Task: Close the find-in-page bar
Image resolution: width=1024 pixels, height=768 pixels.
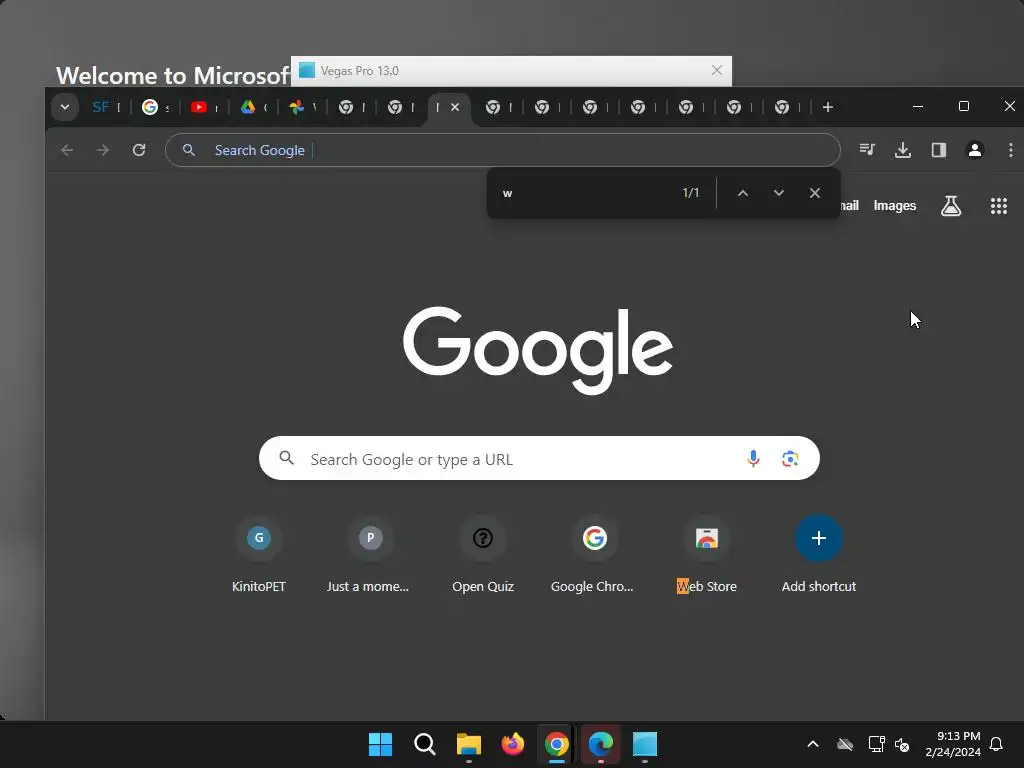Action: click(815, 193)
